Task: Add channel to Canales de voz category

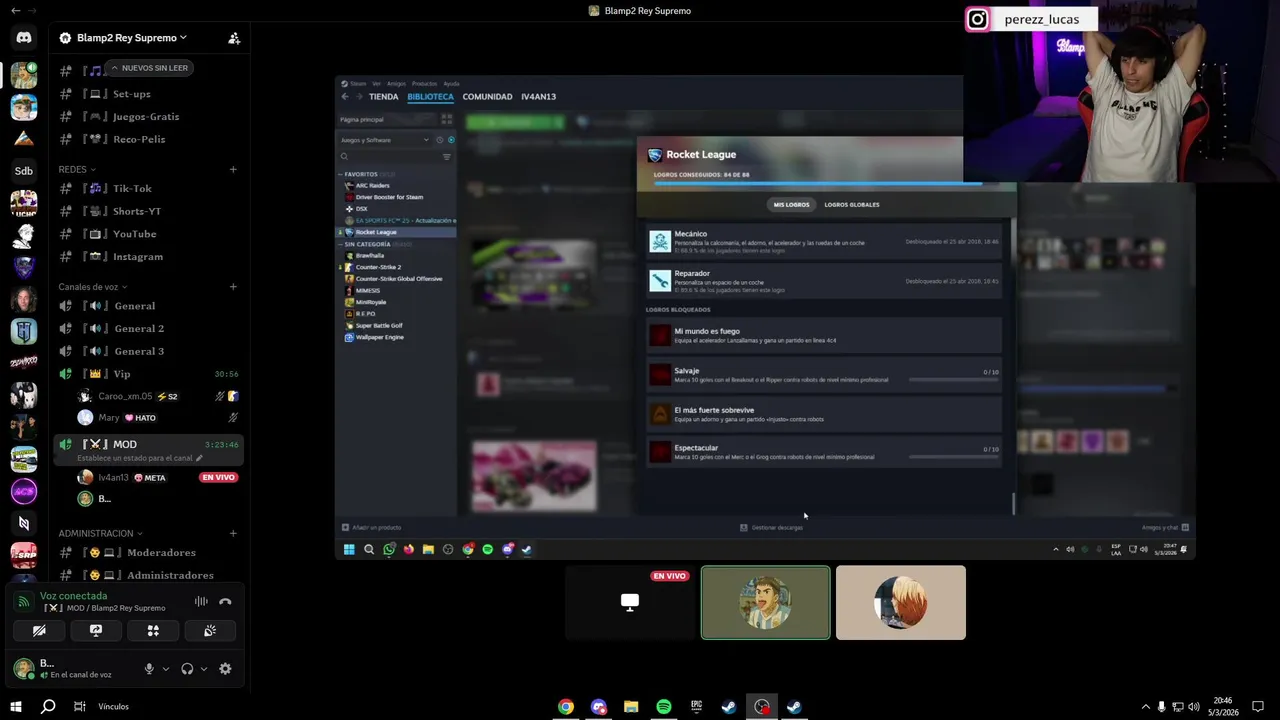Action: [x=233, y=287]
